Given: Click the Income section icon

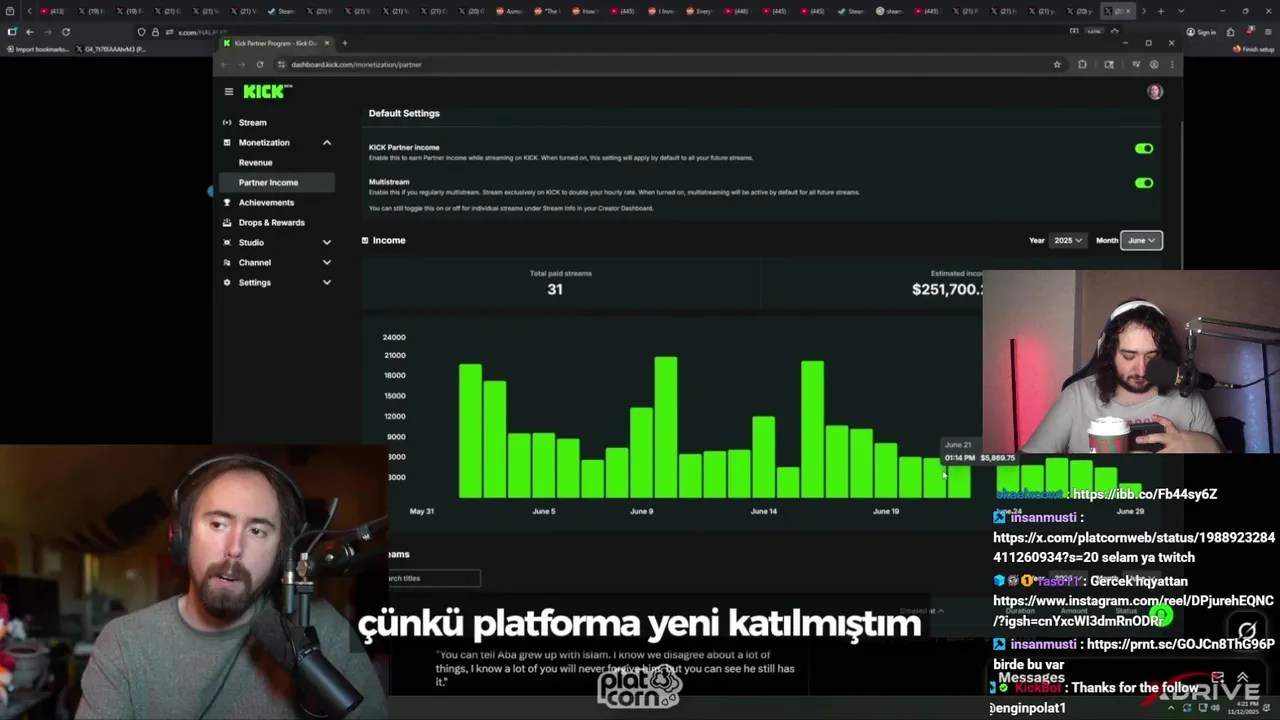Looking at the screenshot, I should click(365, 241).
